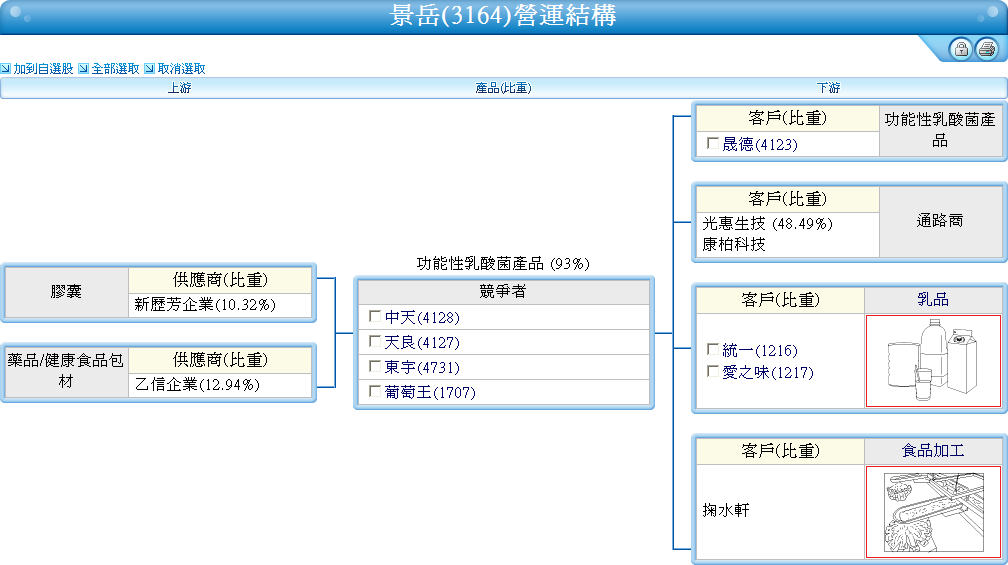Click the 食品加工 industry link
The image size is (1008, 565).
(x=933, y=451)
